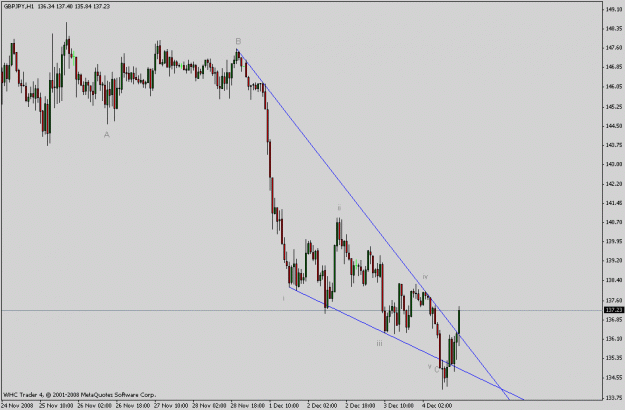Click the 144.50 price axis label

(x=614, y=126)
